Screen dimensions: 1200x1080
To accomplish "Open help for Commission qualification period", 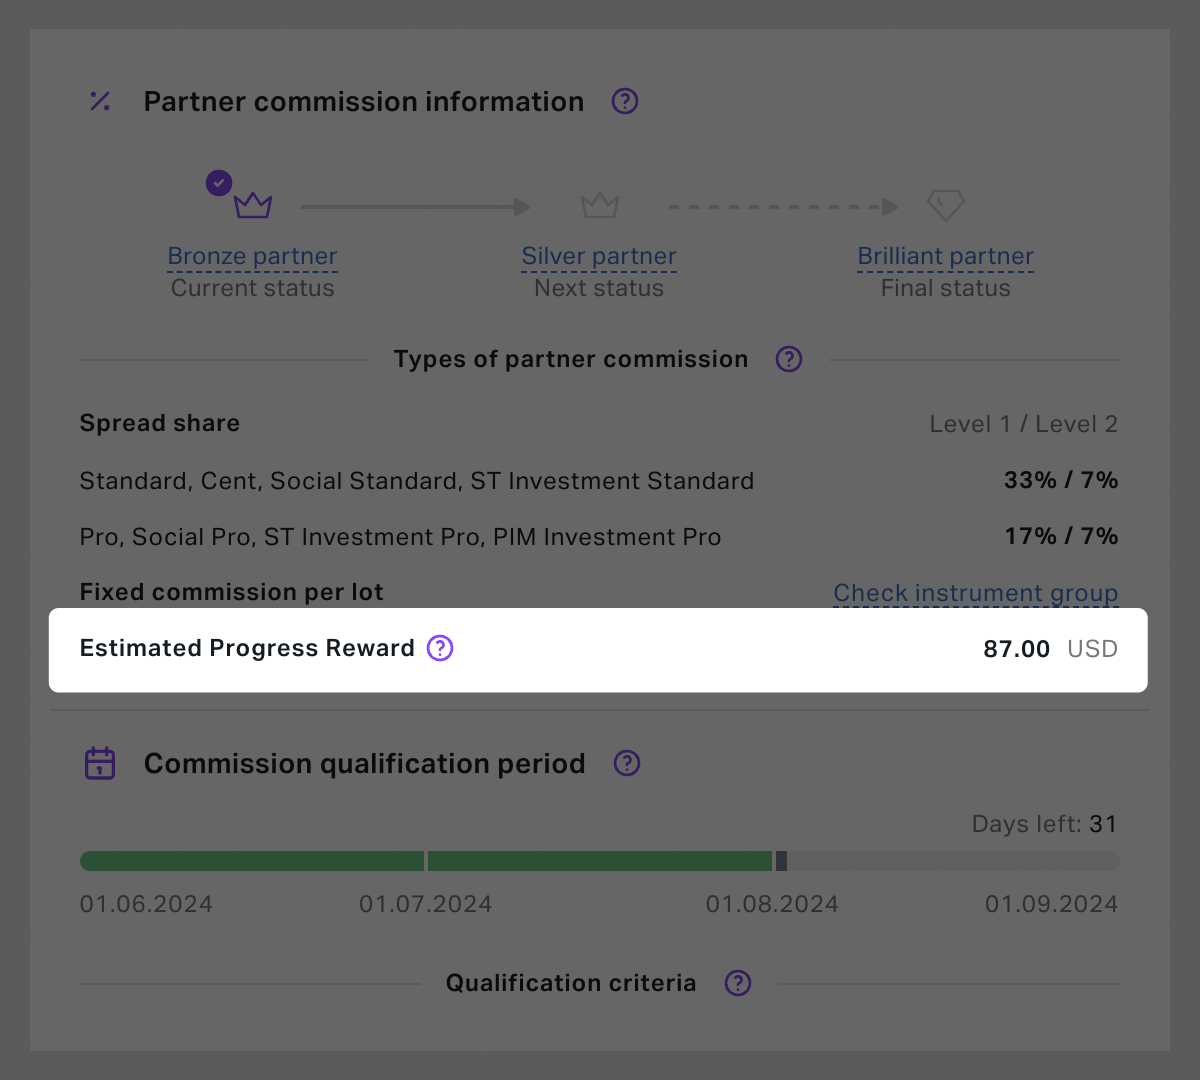I will [x=627, y=763].
